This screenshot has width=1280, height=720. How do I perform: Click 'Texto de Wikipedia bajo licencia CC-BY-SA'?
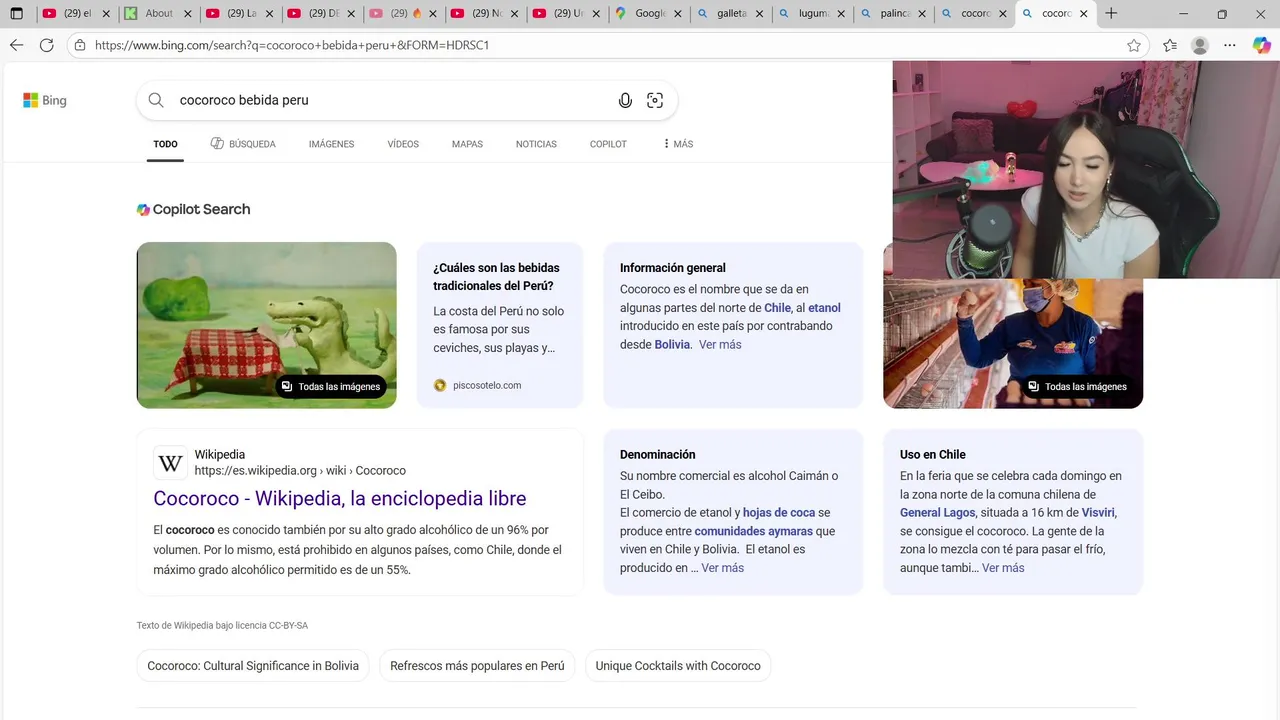click(222, 626)
